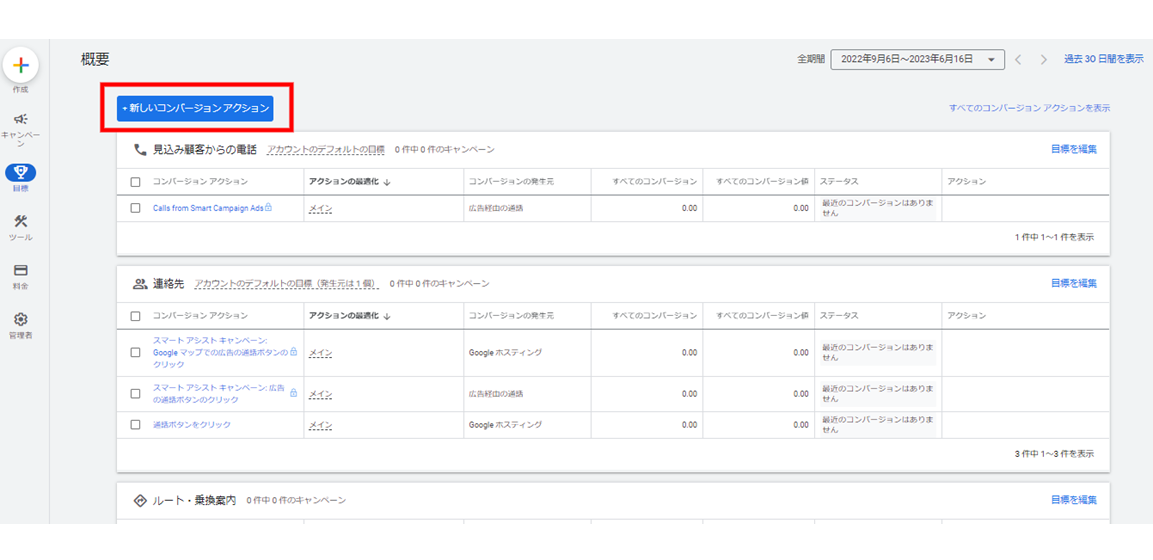The image size is (1153, 560).
Task: Open the Calls from Smart Campaign Ads link
Action: tap(208, 208)
